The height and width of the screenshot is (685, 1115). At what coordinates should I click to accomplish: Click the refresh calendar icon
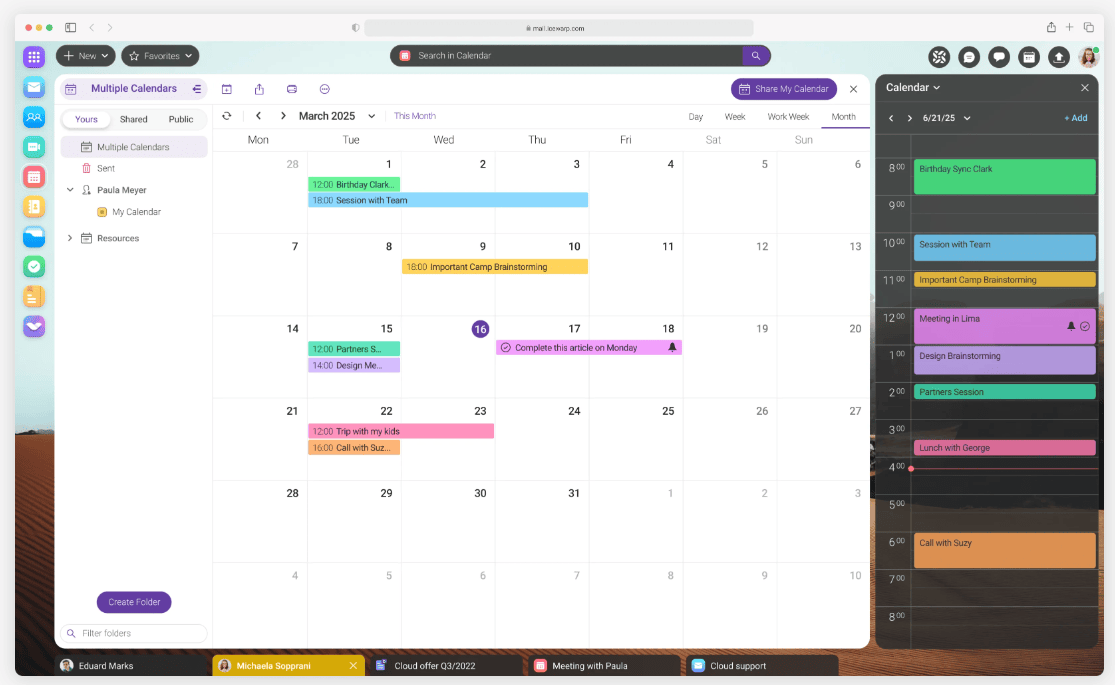(x=227, y=116)
